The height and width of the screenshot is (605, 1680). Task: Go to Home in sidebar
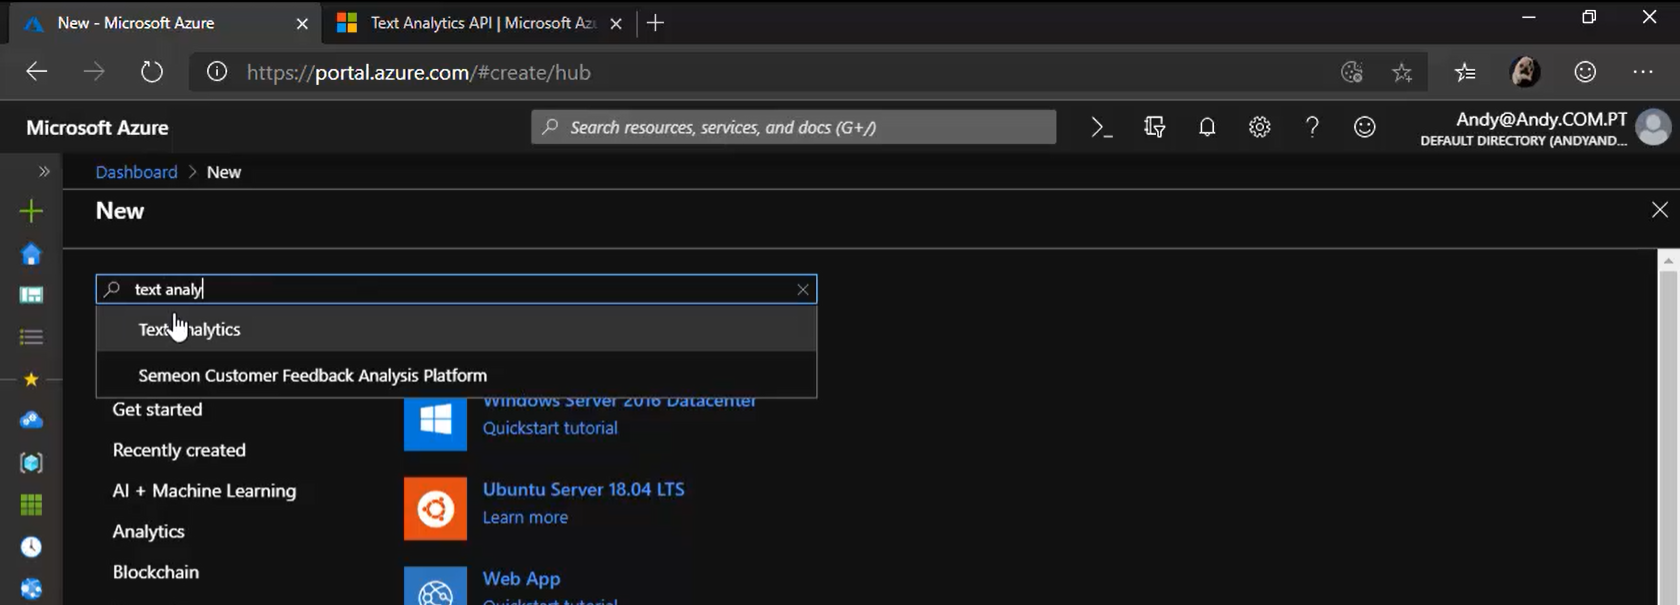coord(31,254)
